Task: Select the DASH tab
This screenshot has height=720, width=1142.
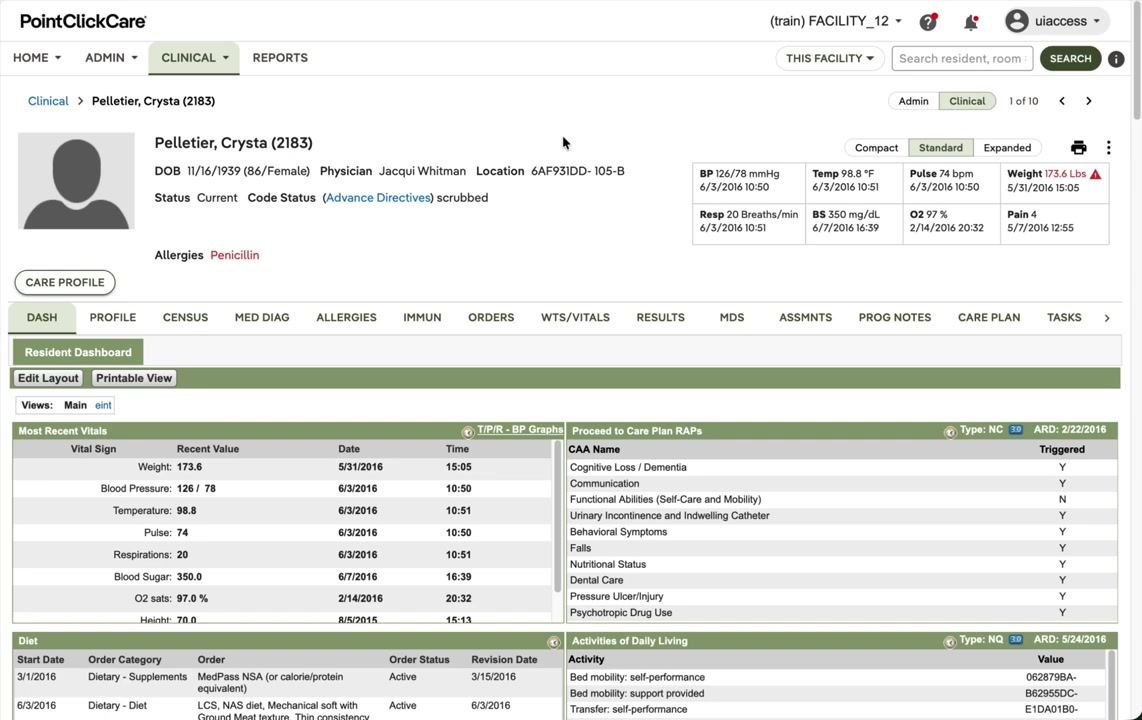Action: pos(42,318)
